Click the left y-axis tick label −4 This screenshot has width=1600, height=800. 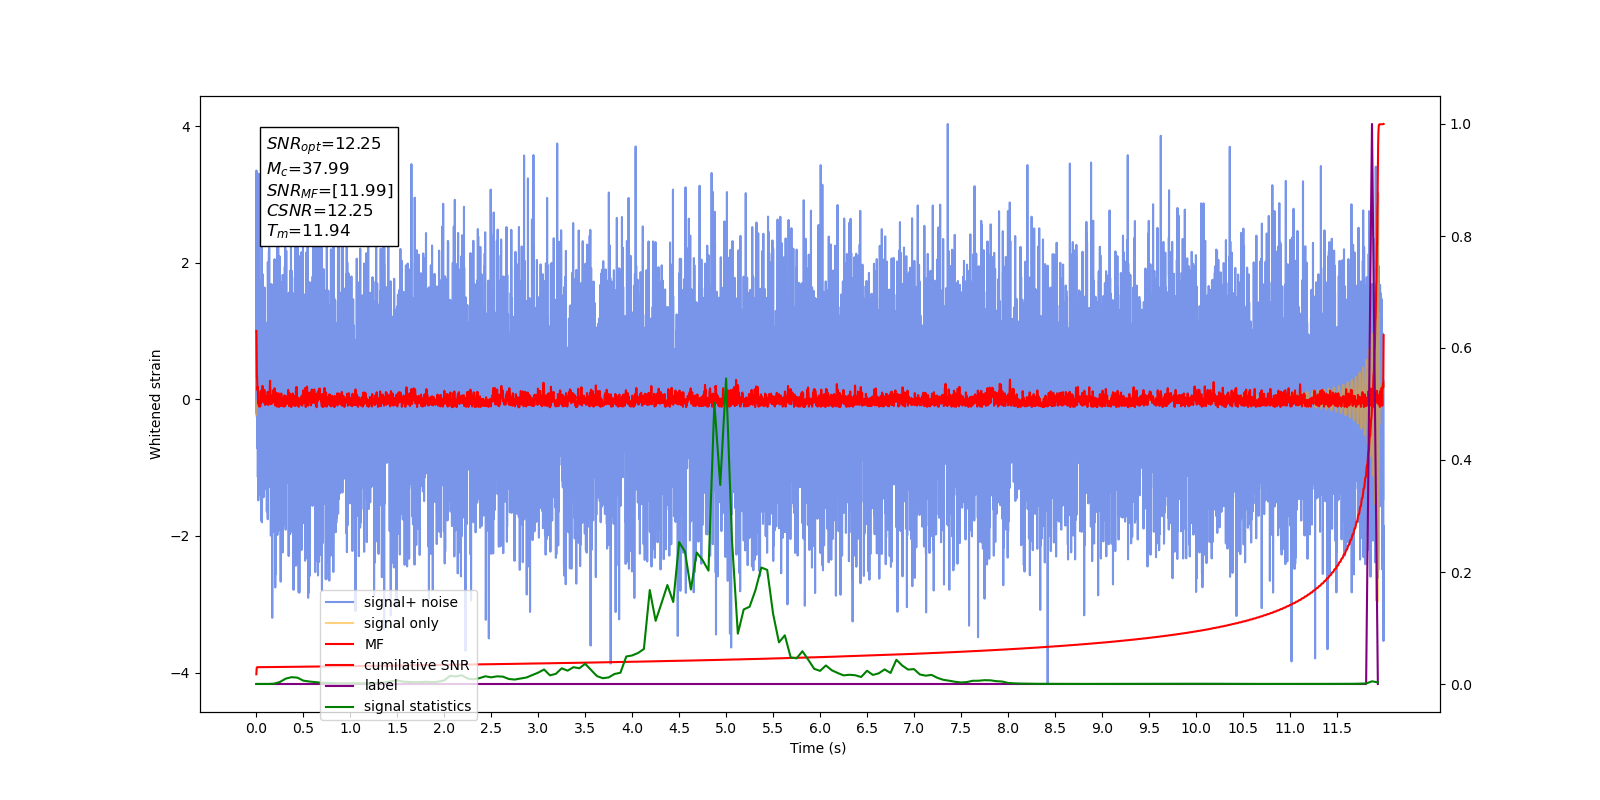pyautogui.click(x=180, y=673)
